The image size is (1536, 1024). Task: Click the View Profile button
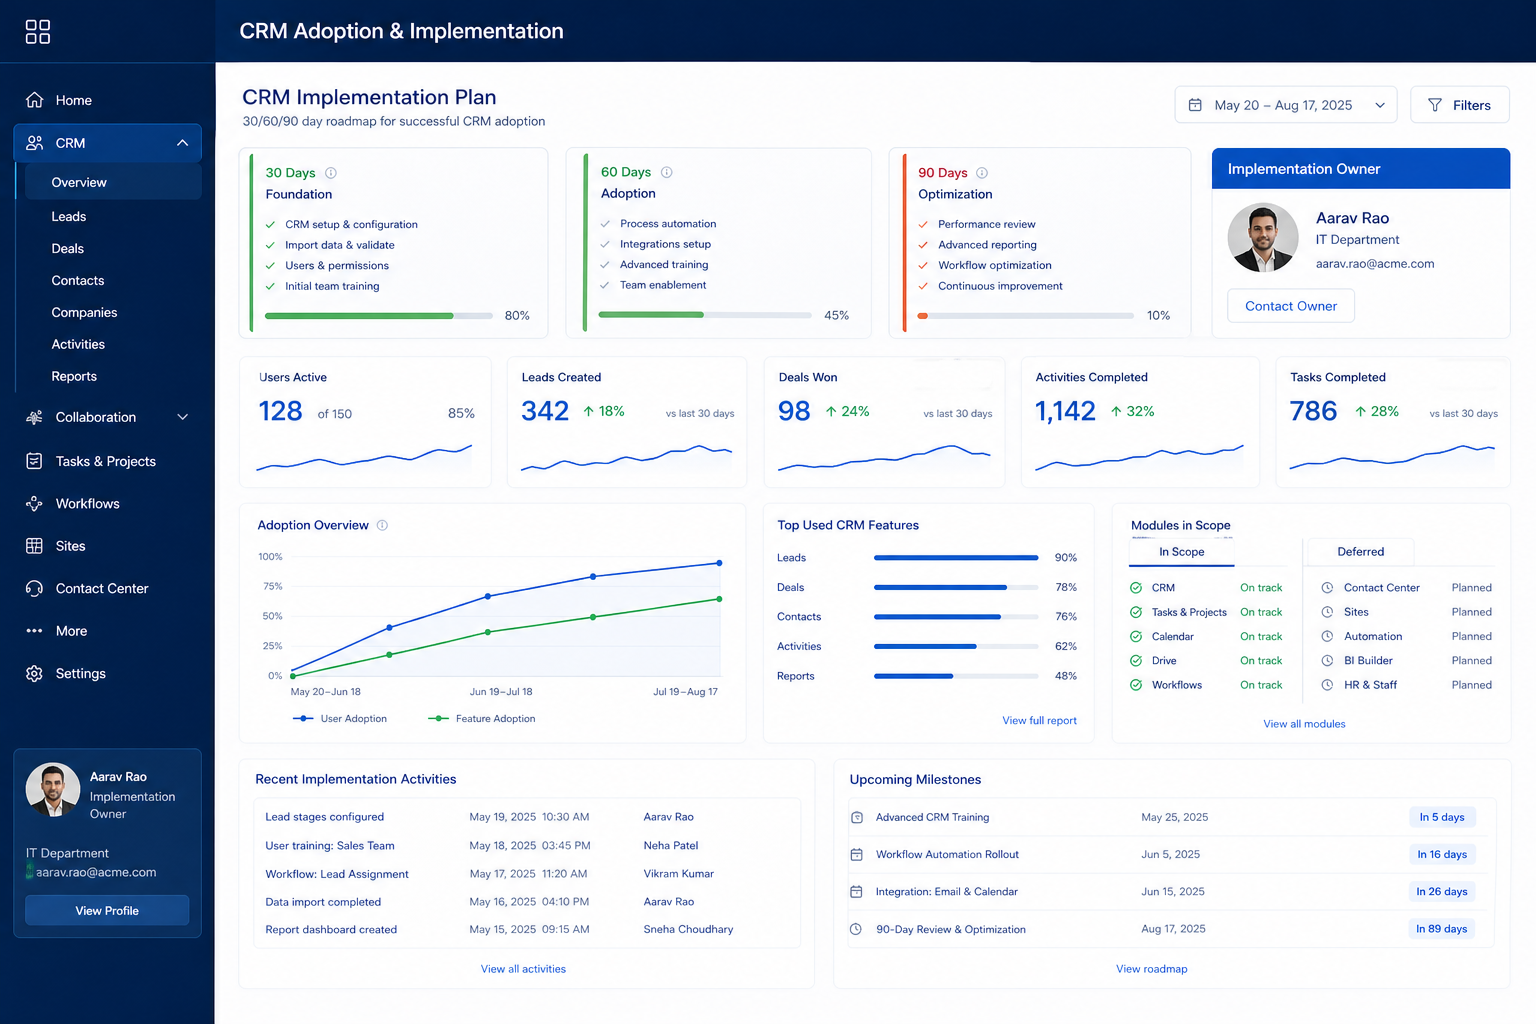click(x=107, y=911)
